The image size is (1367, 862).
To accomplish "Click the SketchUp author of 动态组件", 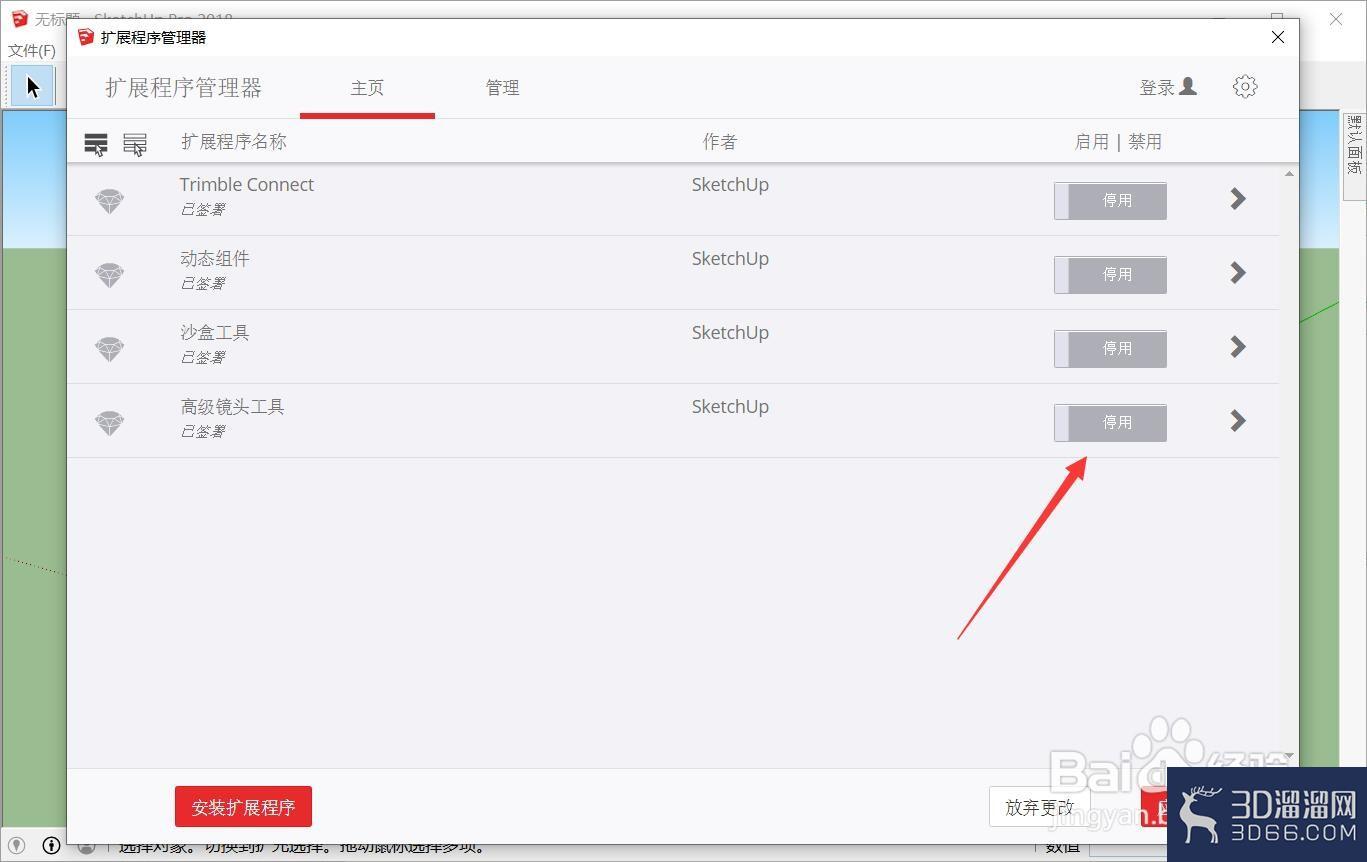I will pos(730,258).
